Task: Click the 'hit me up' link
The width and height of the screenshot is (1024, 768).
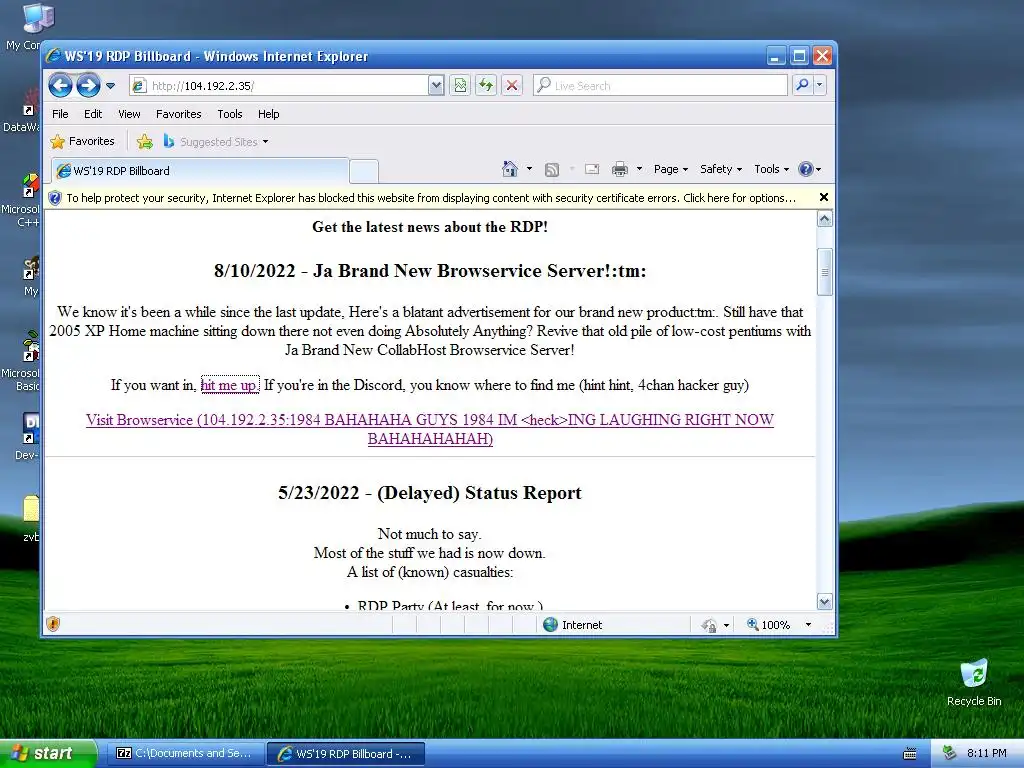Action: (230, 385)
